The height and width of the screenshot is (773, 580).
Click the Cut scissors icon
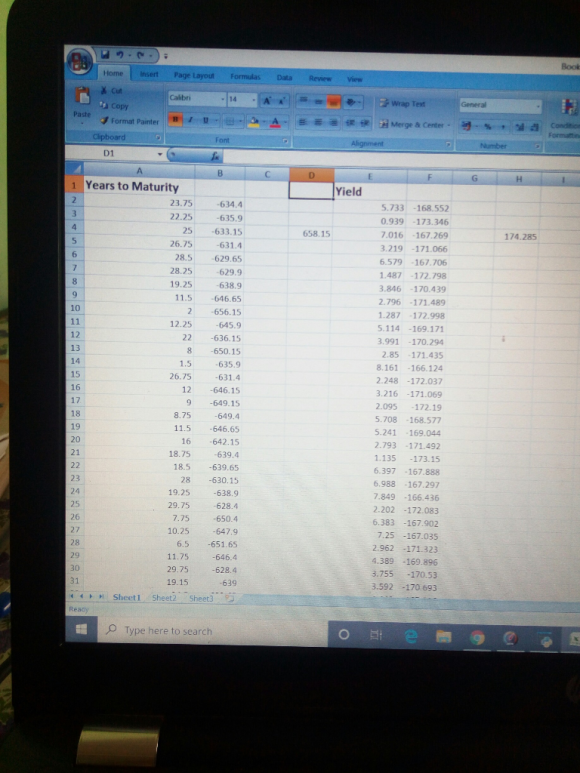coord(103,90)
